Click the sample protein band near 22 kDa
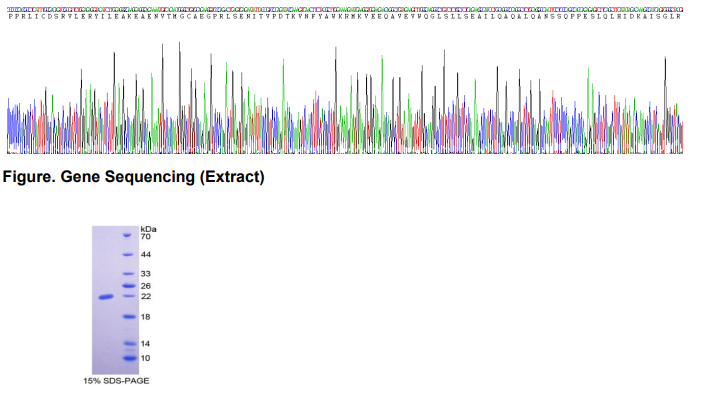This screenshot has width=704, height=393. point(106,297)
